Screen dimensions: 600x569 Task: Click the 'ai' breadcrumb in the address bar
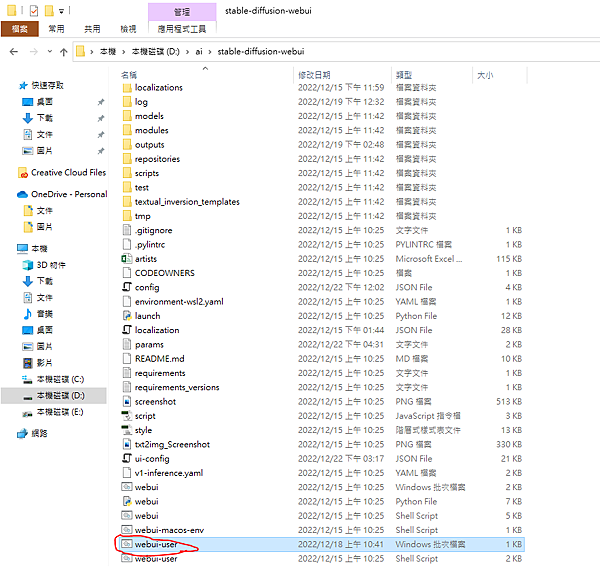click(199, 52)
